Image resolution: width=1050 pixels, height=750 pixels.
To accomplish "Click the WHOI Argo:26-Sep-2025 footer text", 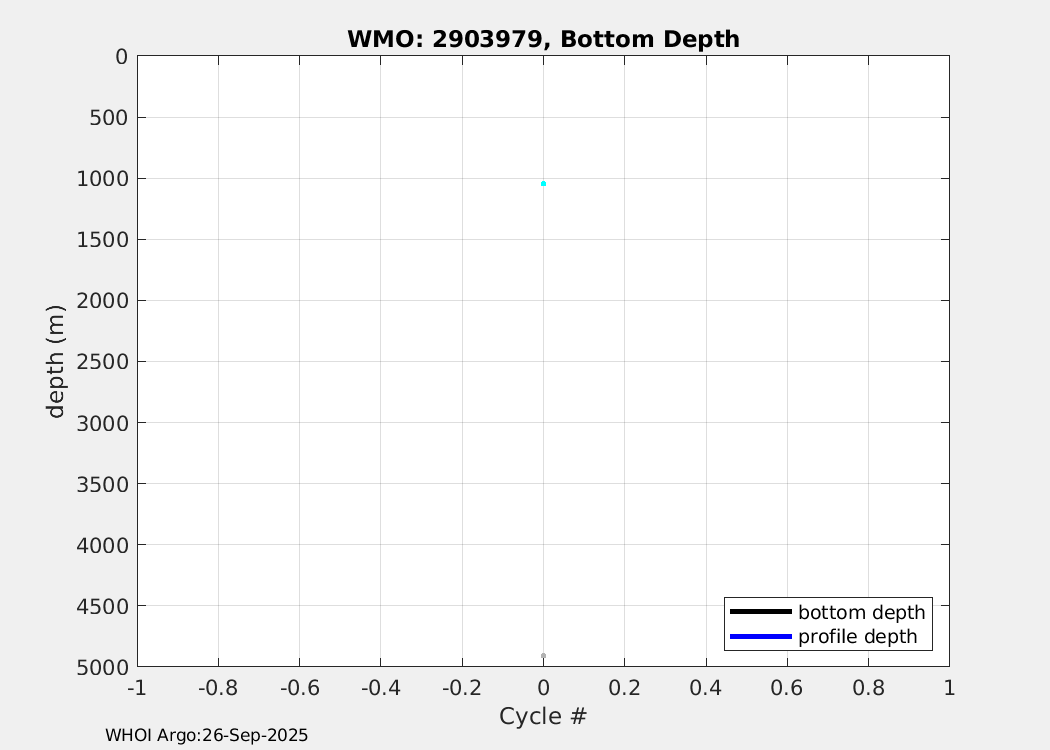I will click(207, 735).
